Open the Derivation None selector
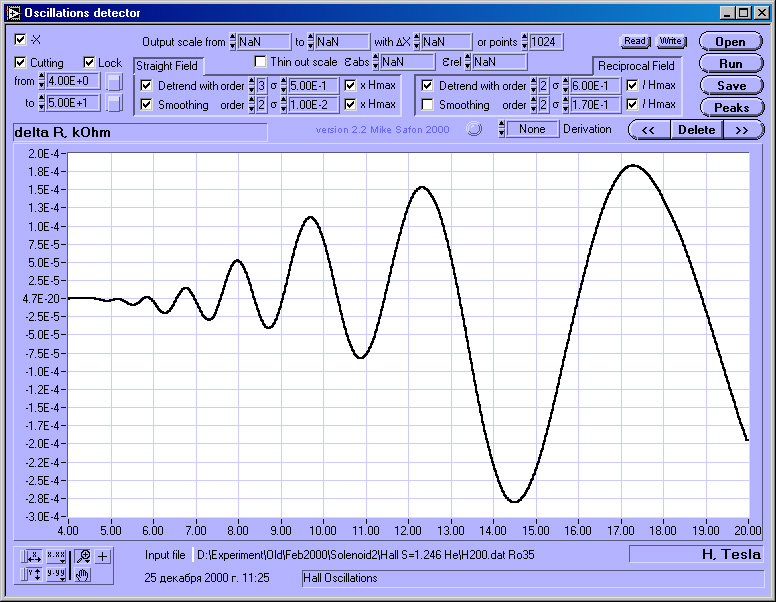 coord(532,129)
